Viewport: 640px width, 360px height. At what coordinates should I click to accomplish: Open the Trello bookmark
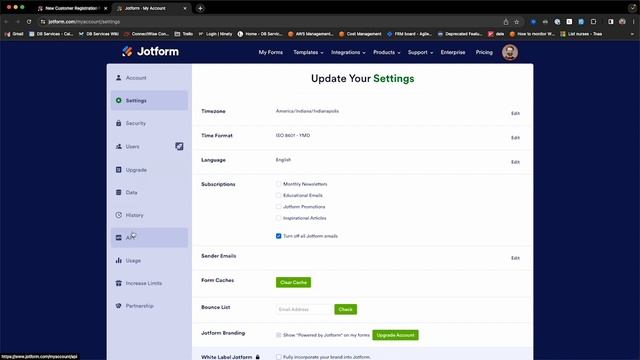click(184, 34)
